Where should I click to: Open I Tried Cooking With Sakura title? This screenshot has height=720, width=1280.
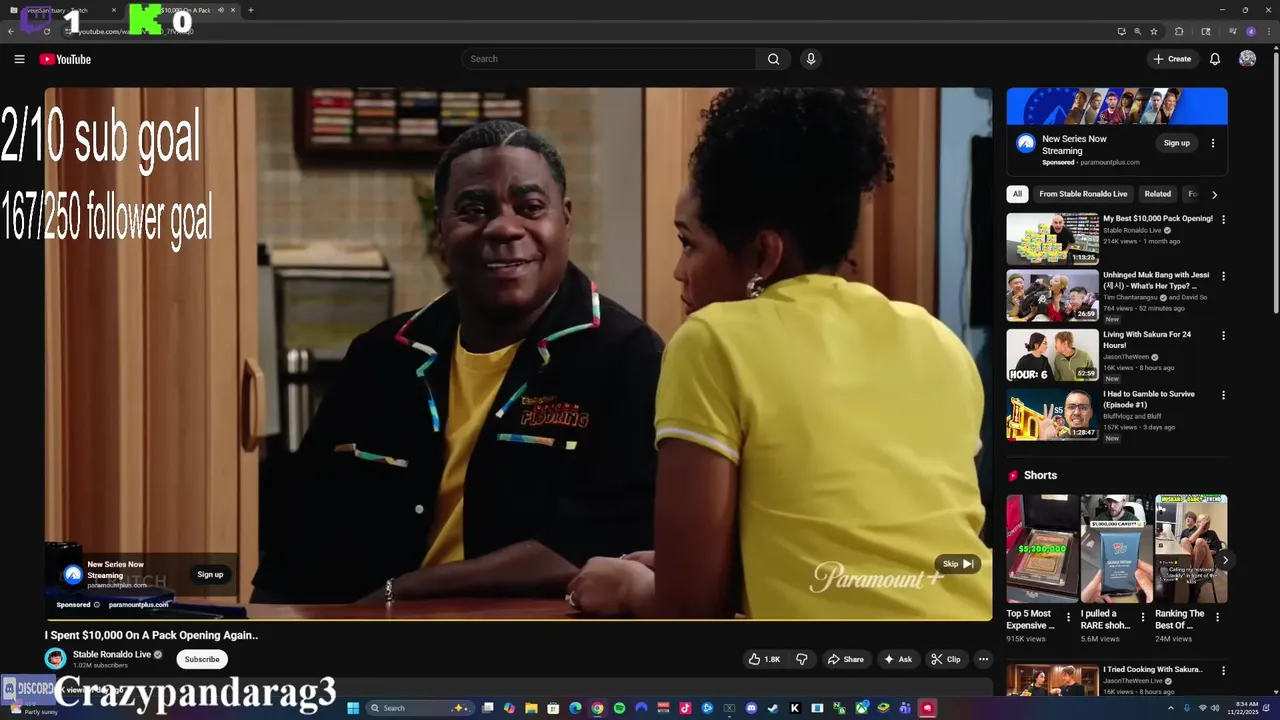[1152, 669]
